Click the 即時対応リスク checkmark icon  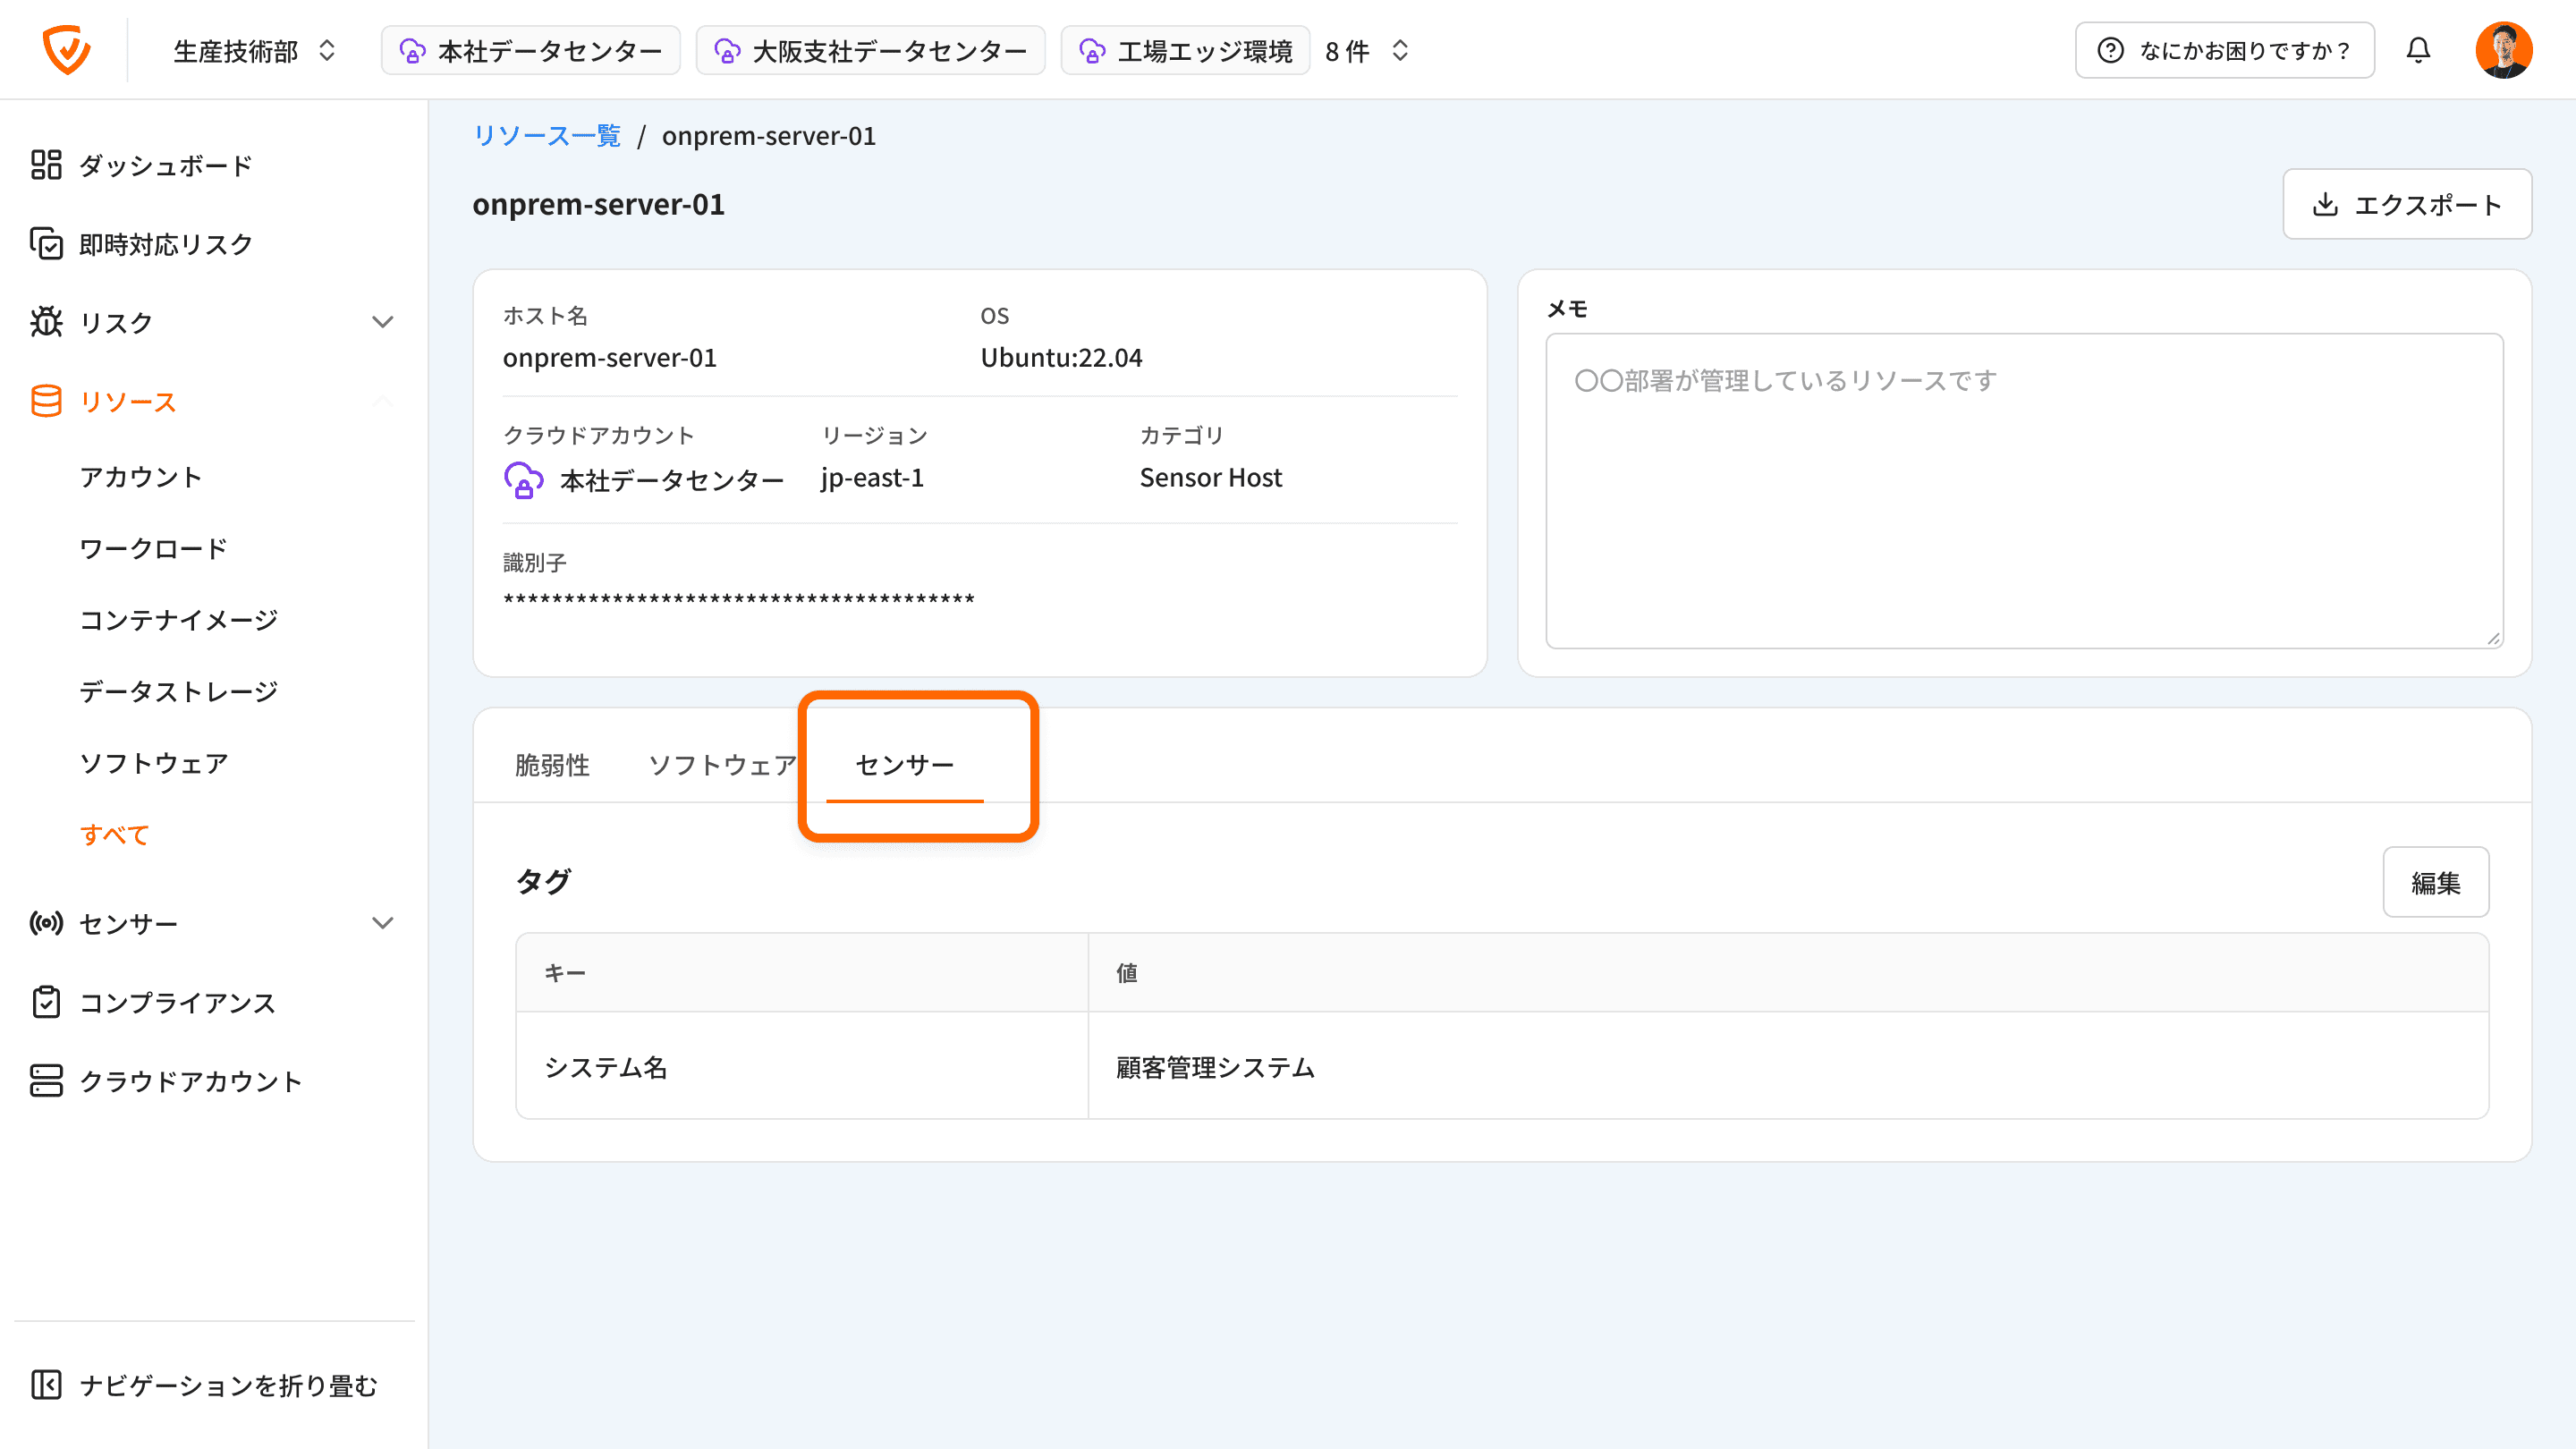pos(46,244)
